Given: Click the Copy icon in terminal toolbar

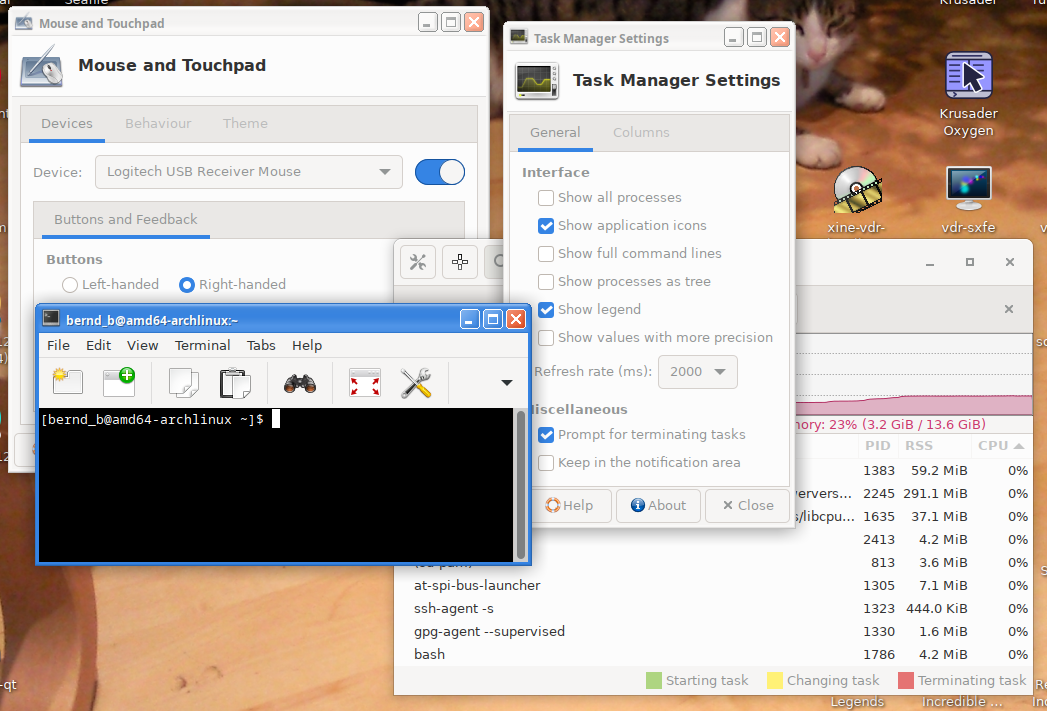Looking at the screenshot, I should click(x=184, y=383).
